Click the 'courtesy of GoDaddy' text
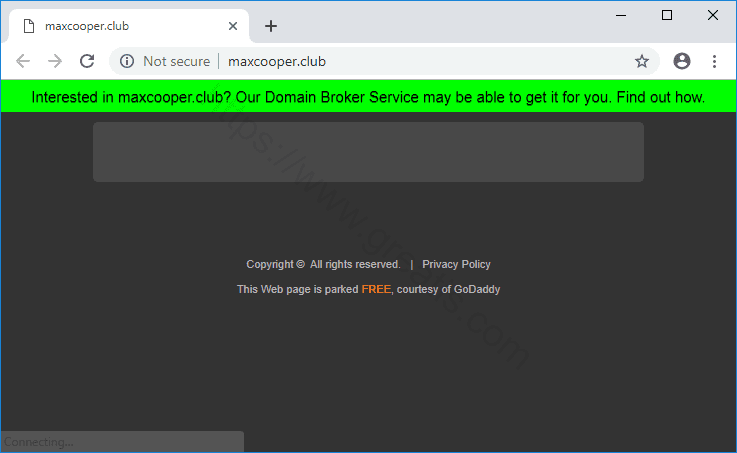The image size is (737, 453). tap(448, 289)
